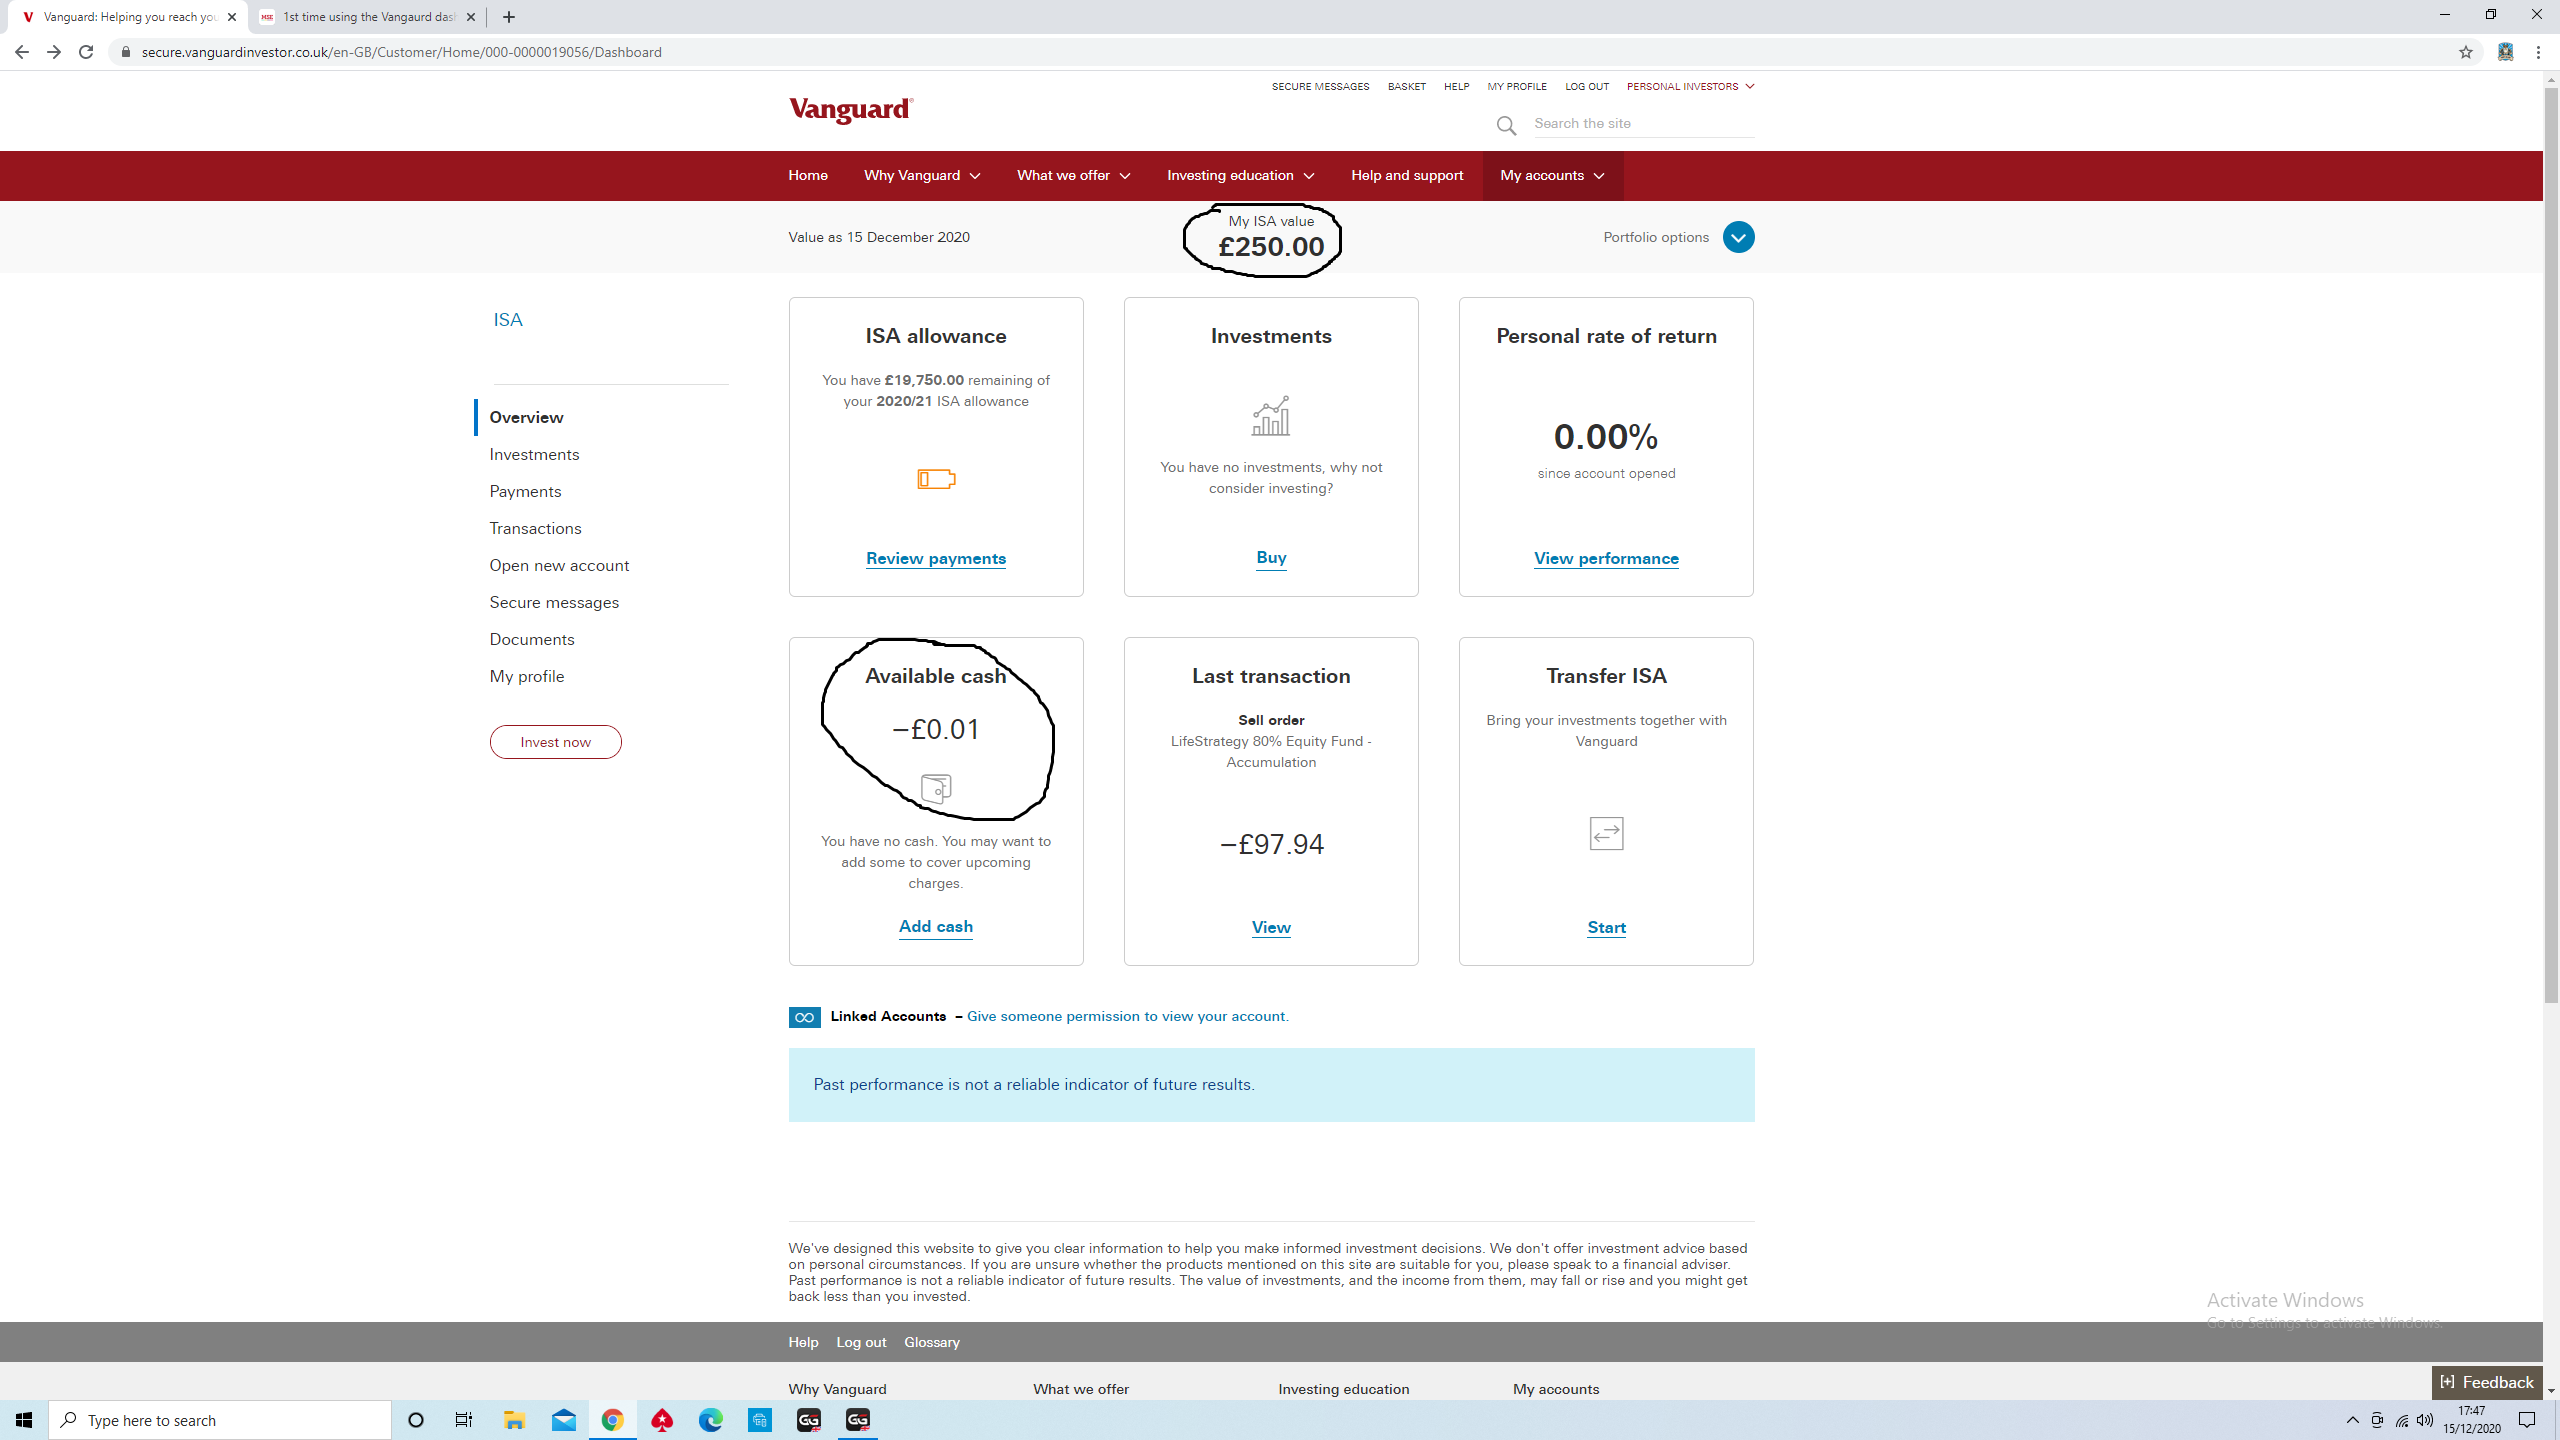
Task: Expand the Investing education menu
Action: tap(1240, 176)
